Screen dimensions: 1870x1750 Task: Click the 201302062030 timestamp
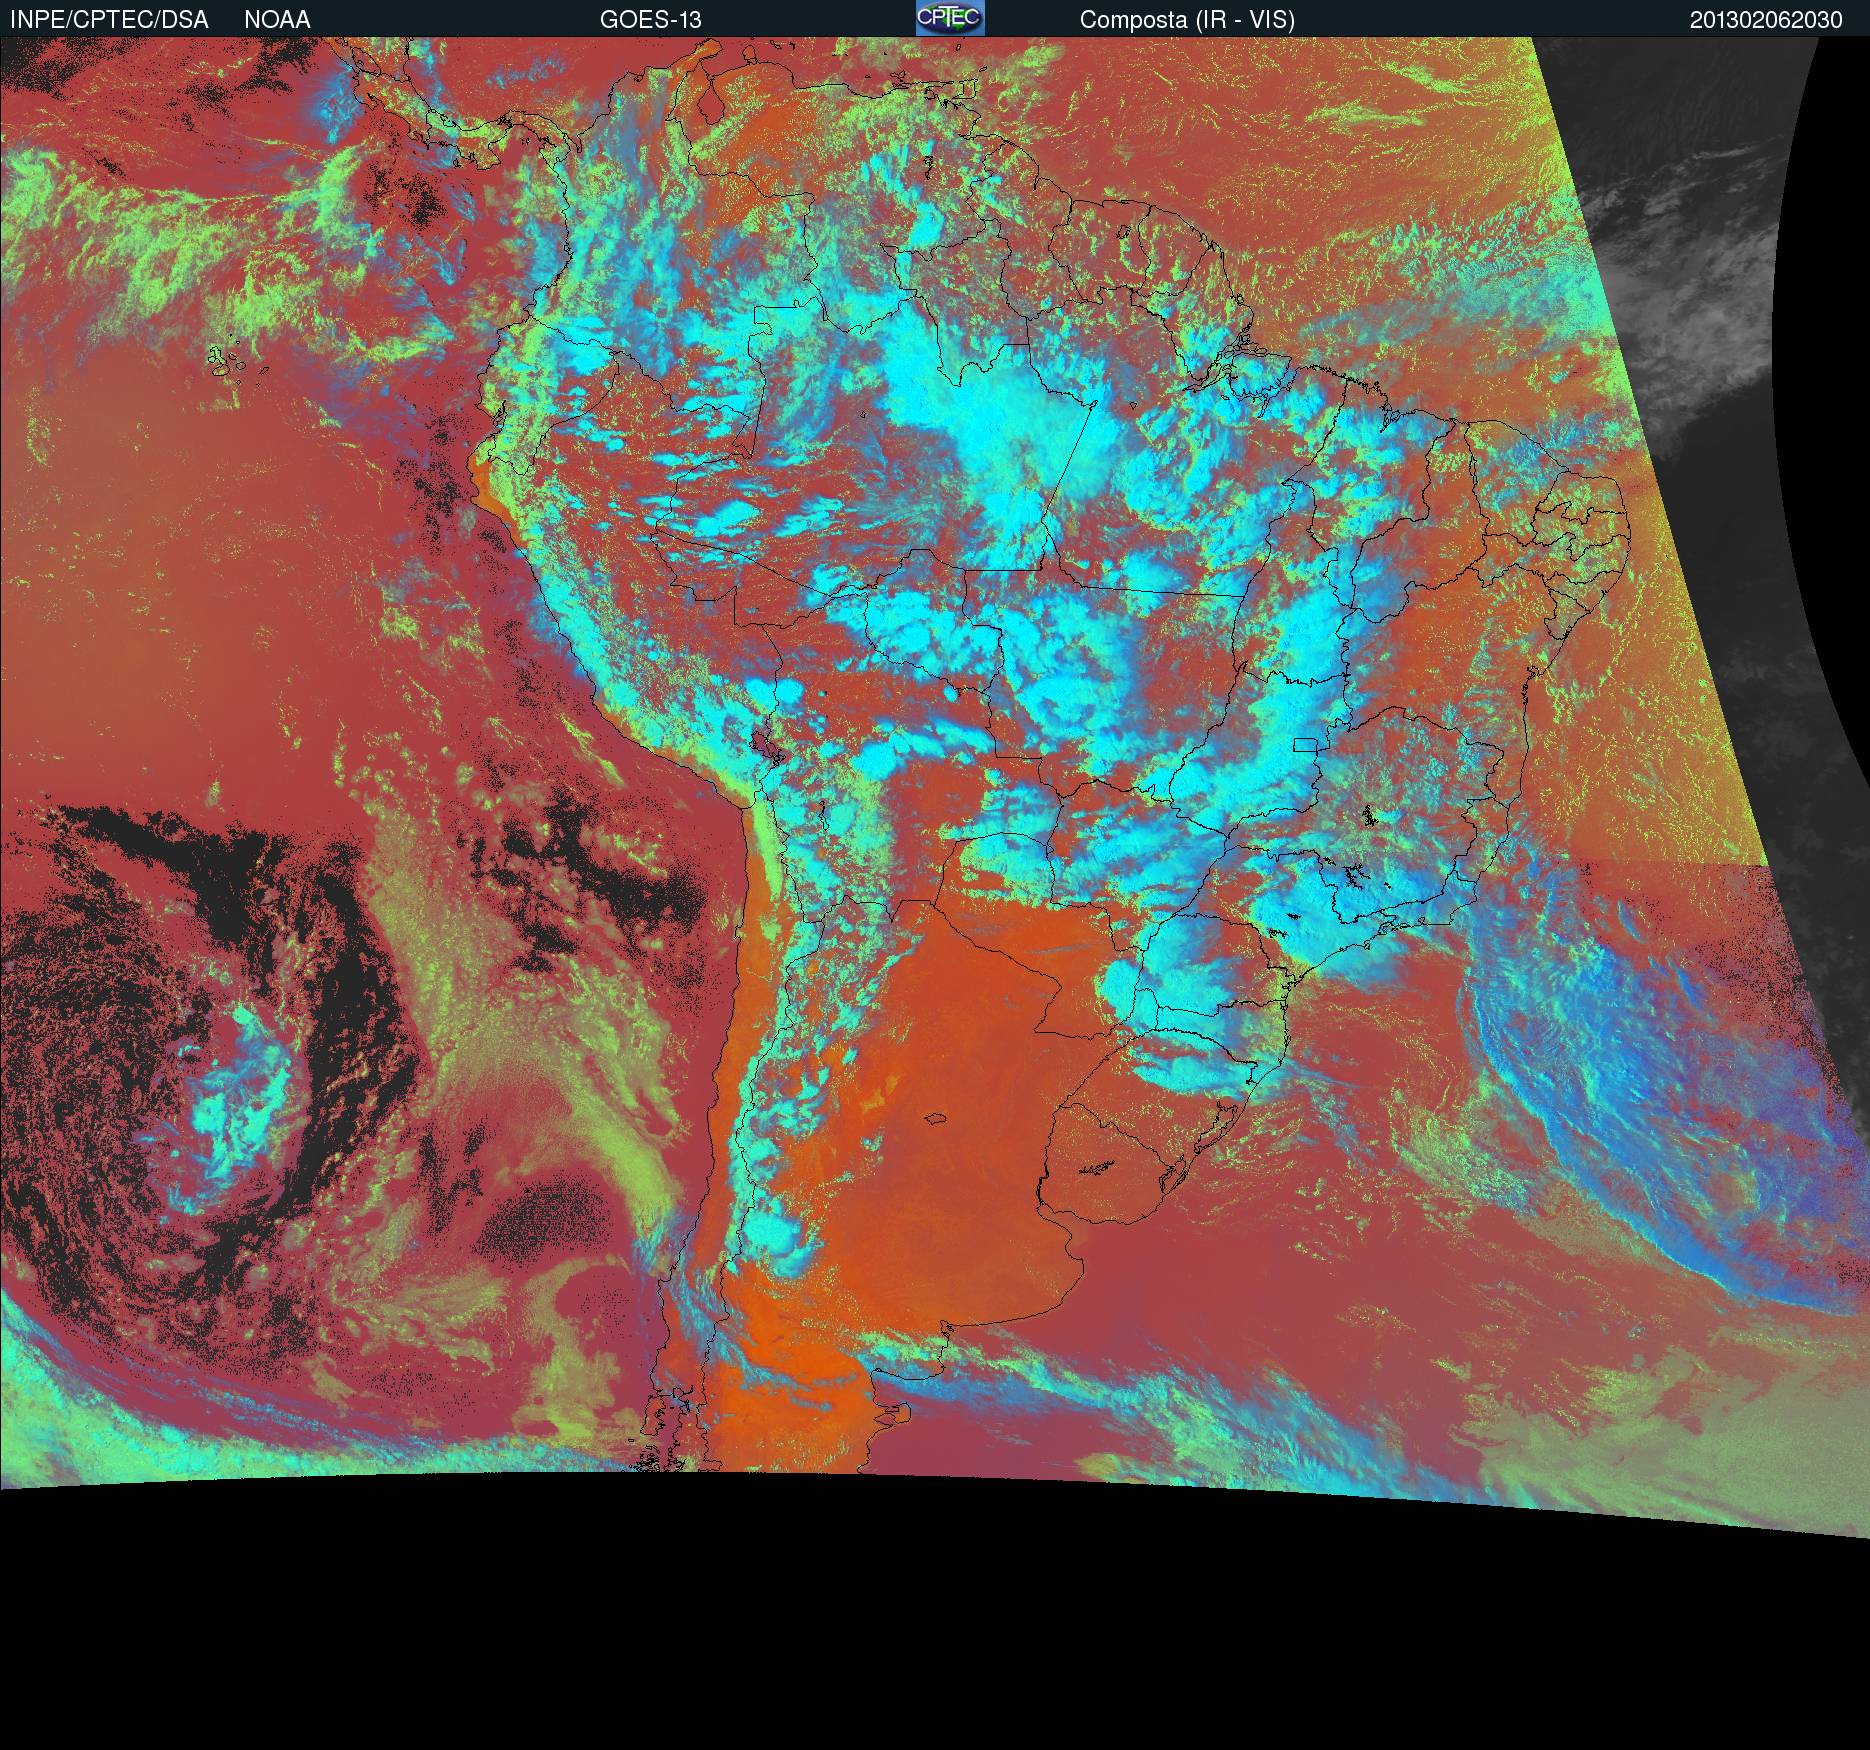[x=1766, y=20]
